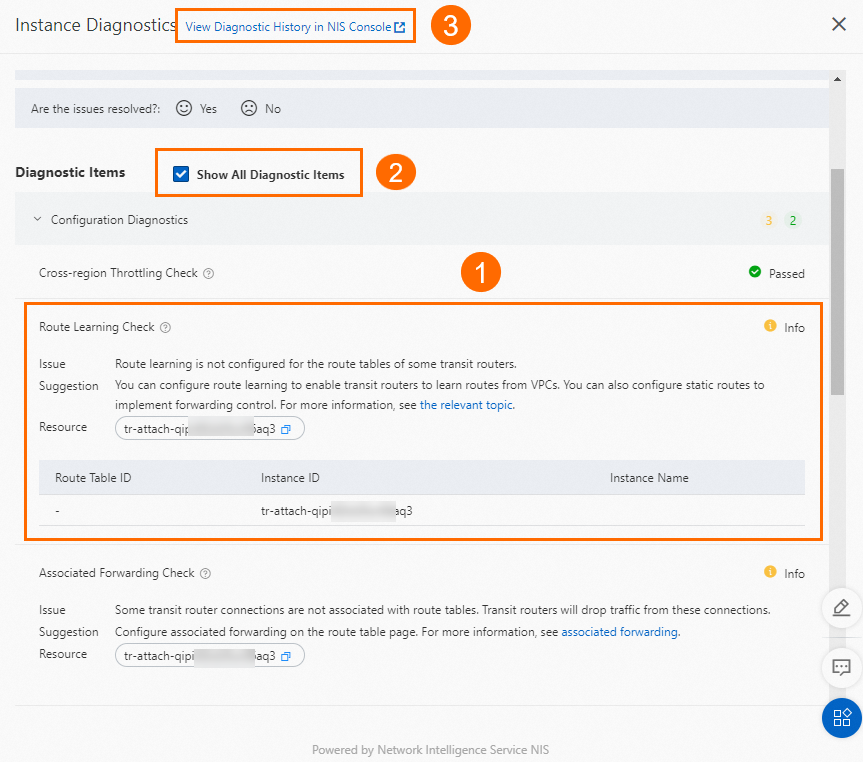
Task: Copy resource ID in Associated Forwarding Check
Action: coord(286,656)
